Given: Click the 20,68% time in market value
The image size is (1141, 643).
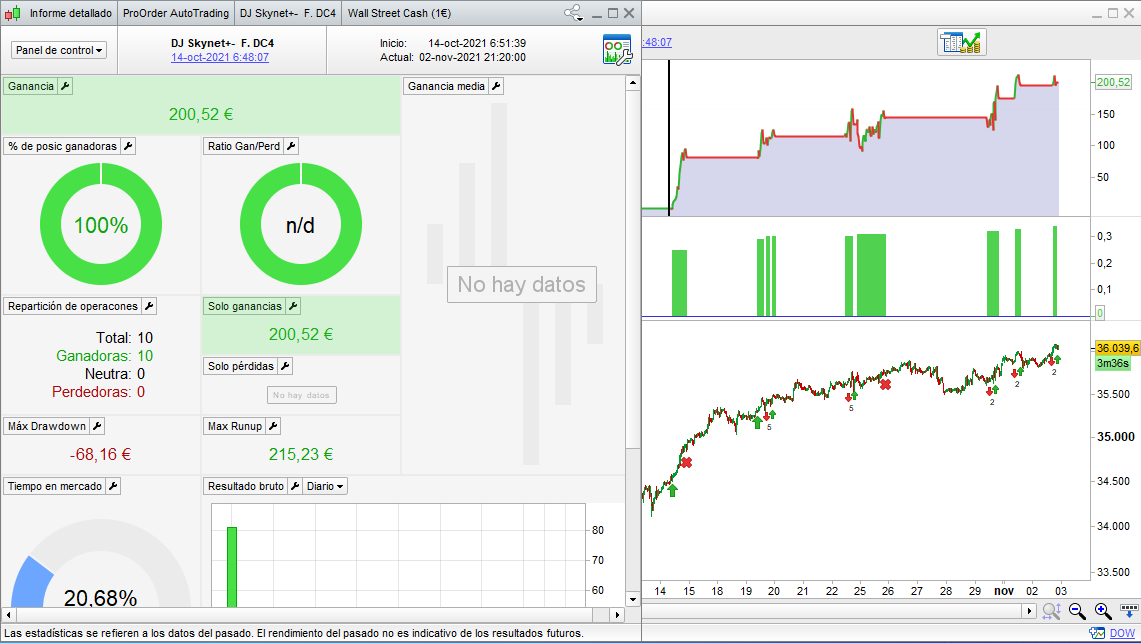Looking at the screenshot, I should pyautogui.click(x=100, y=598).
